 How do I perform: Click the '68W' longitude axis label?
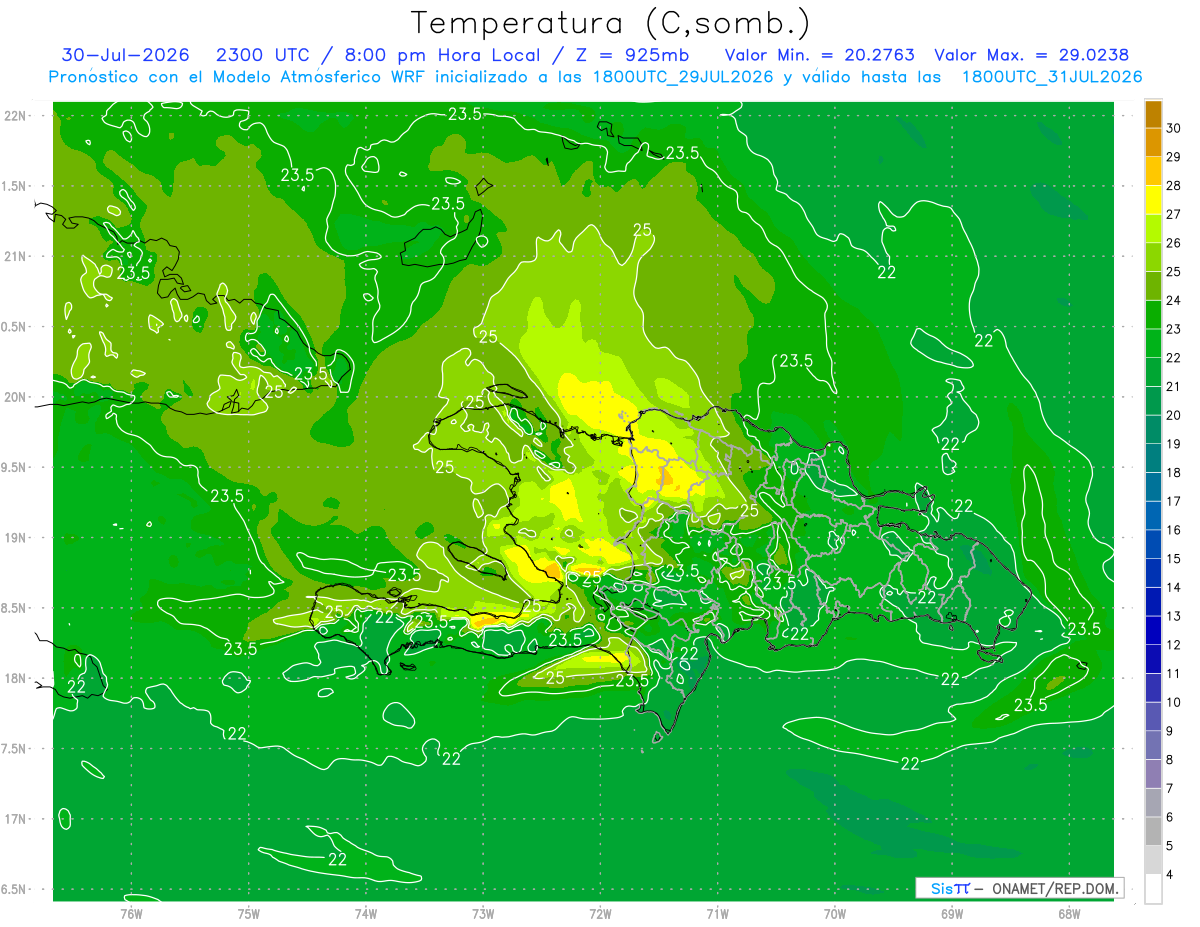[1069, 913]
